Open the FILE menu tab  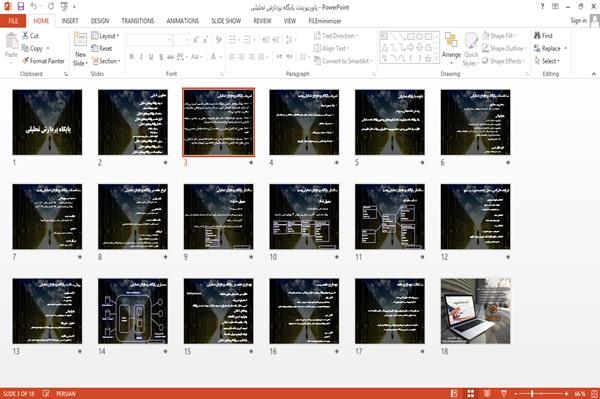[13, 21]
